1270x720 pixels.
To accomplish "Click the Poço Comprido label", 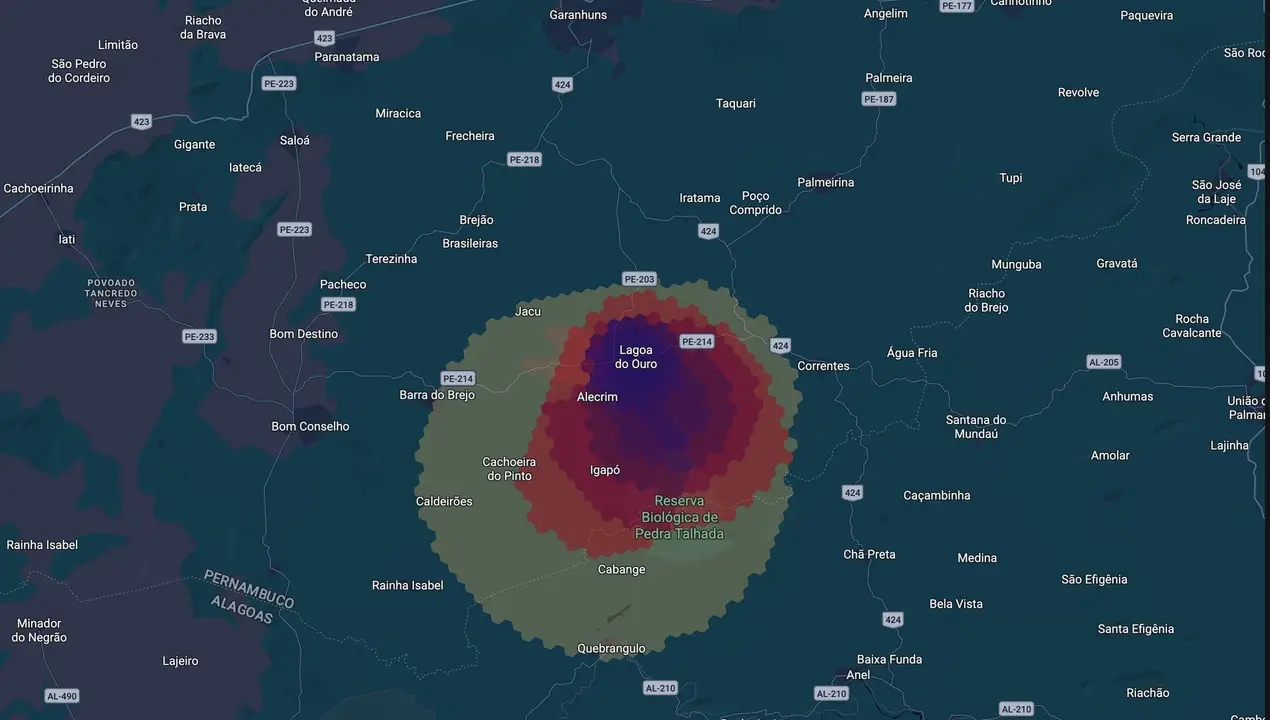I will click(x=756, y=203).
